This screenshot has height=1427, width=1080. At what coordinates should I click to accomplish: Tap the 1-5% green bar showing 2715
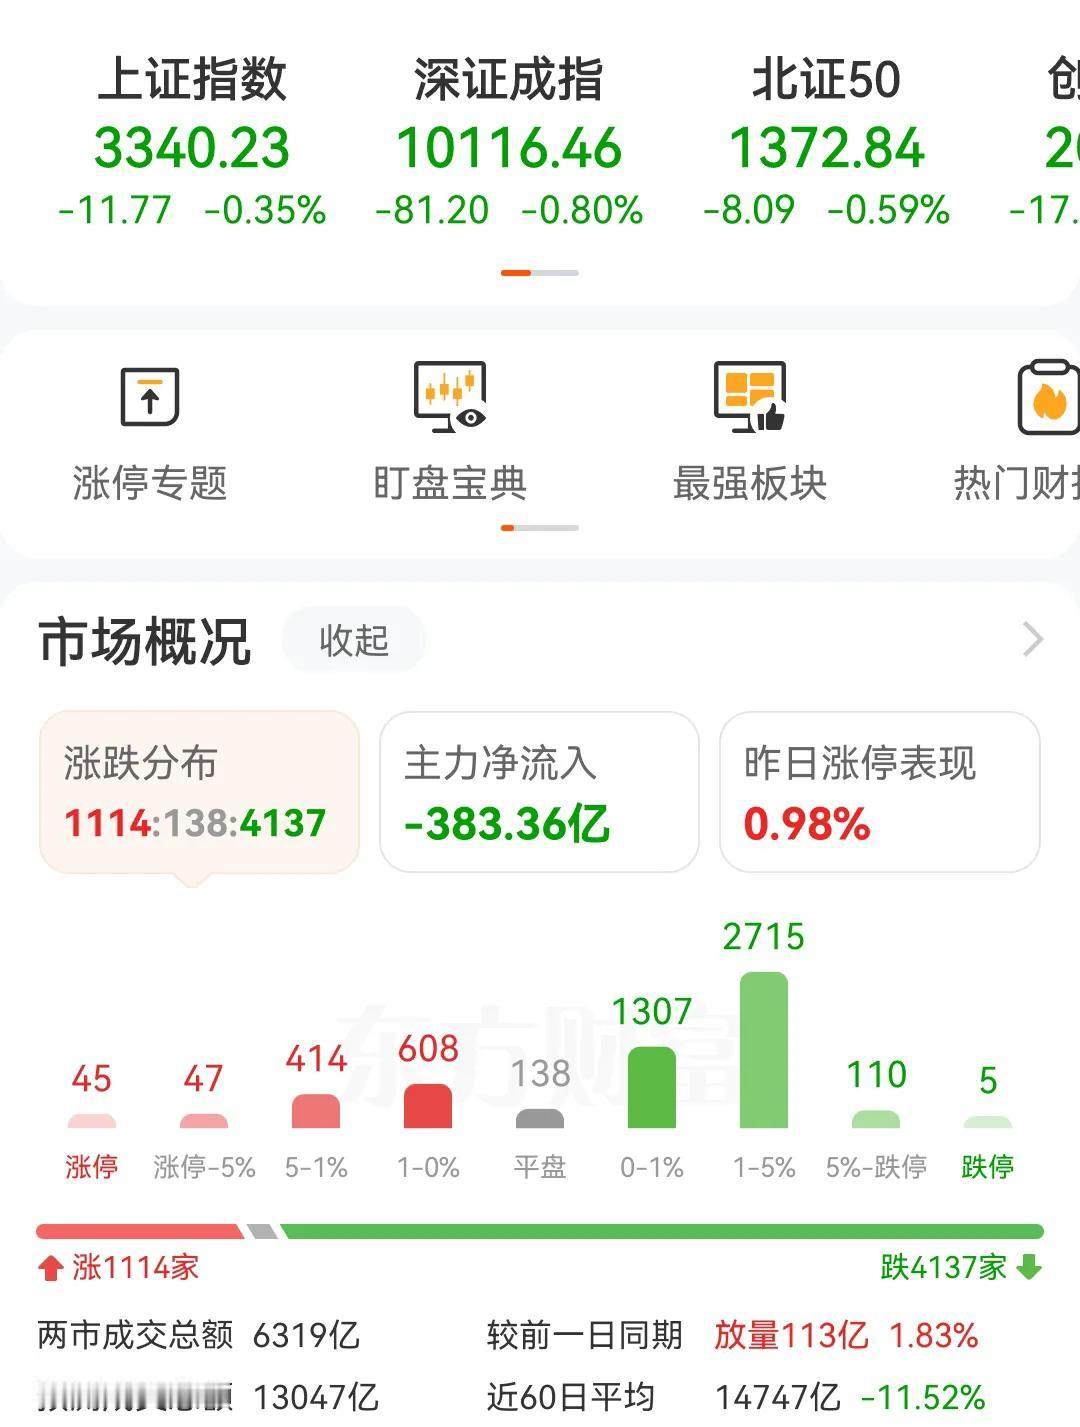click(x=764, y=1050)
